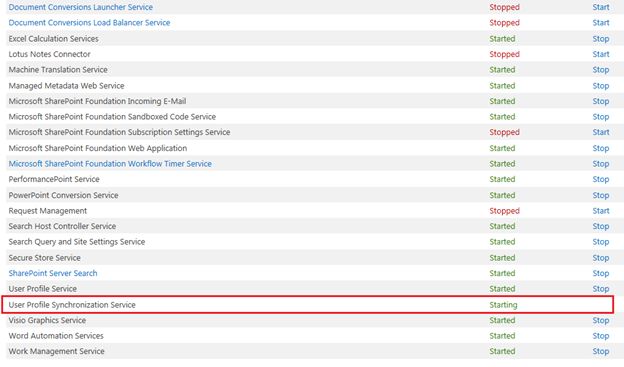Select 'Secure Store Service' name
Screen dimensions: 624x367
tap(45, 258)
